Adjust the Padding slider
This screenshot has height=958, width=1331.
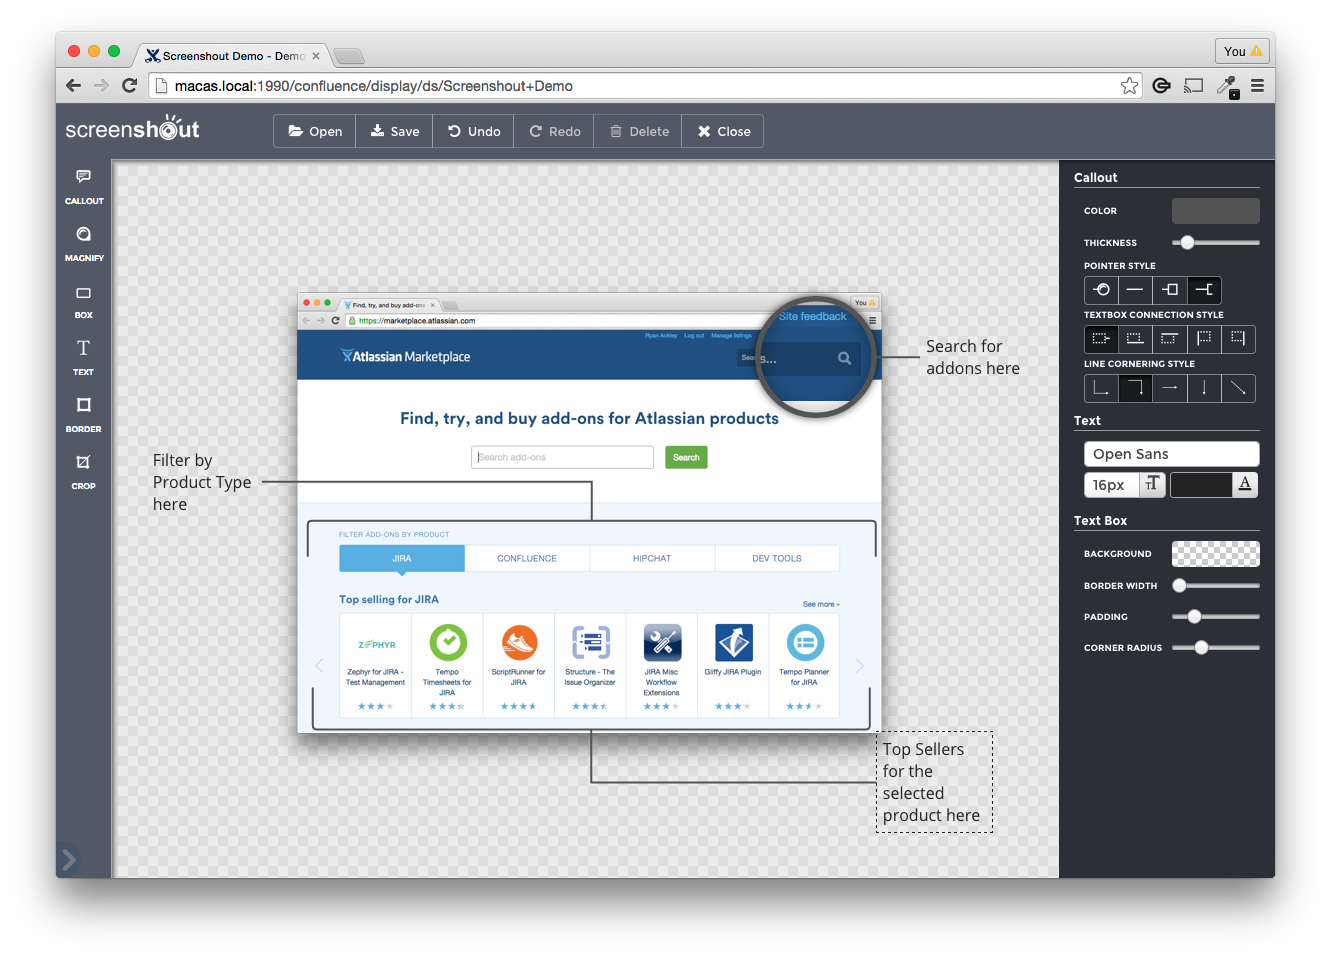point(1216,617)
